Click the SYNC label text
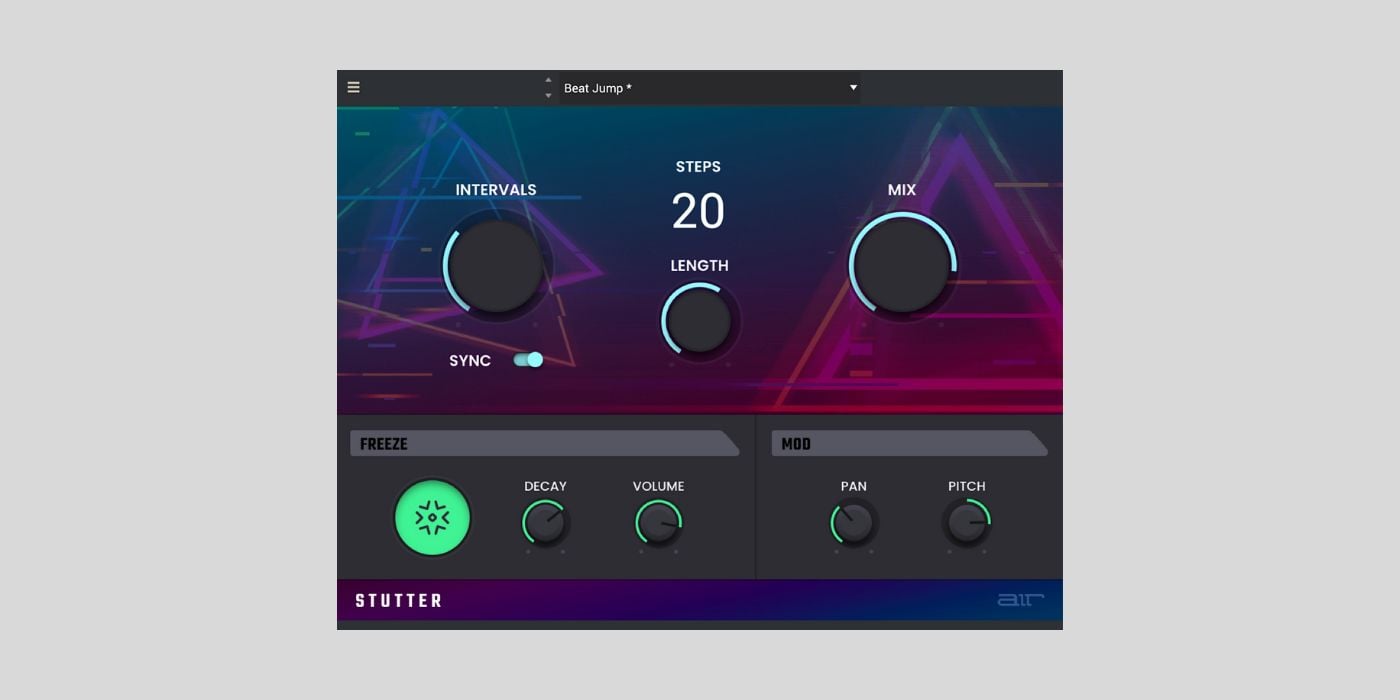This screenshot has width=1400, height=700. (470, 361)
